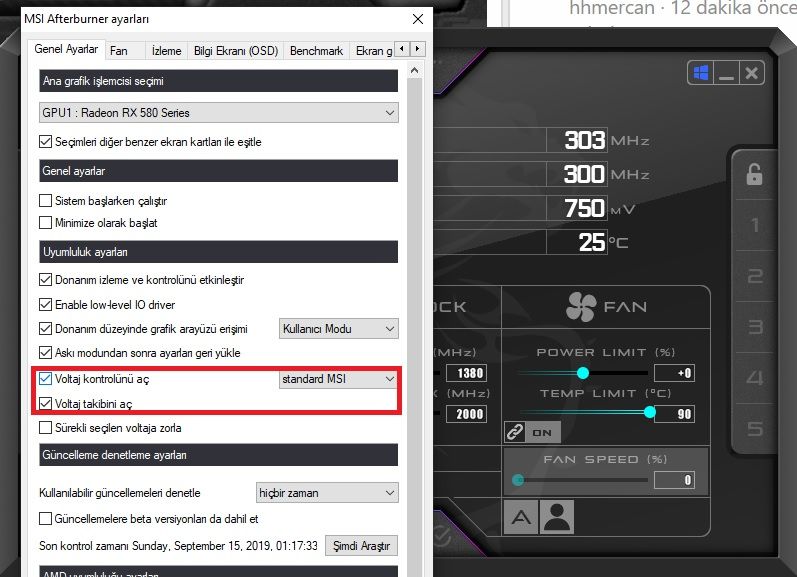Screen dimensions: 797x577
Task: Select profile slot 2
Action: [755, 276]
